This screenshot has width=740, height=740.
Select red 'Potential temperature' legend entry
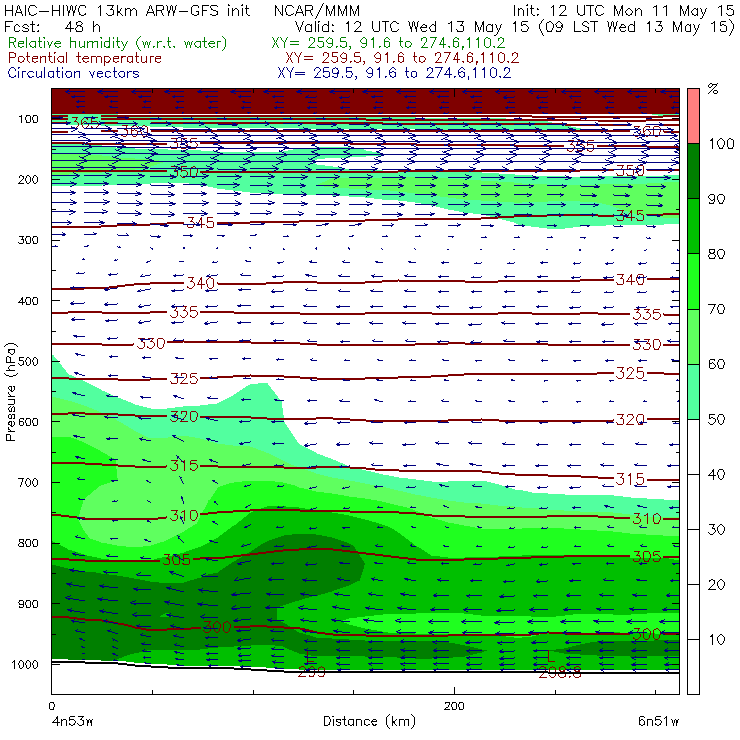tap(85, 58)
